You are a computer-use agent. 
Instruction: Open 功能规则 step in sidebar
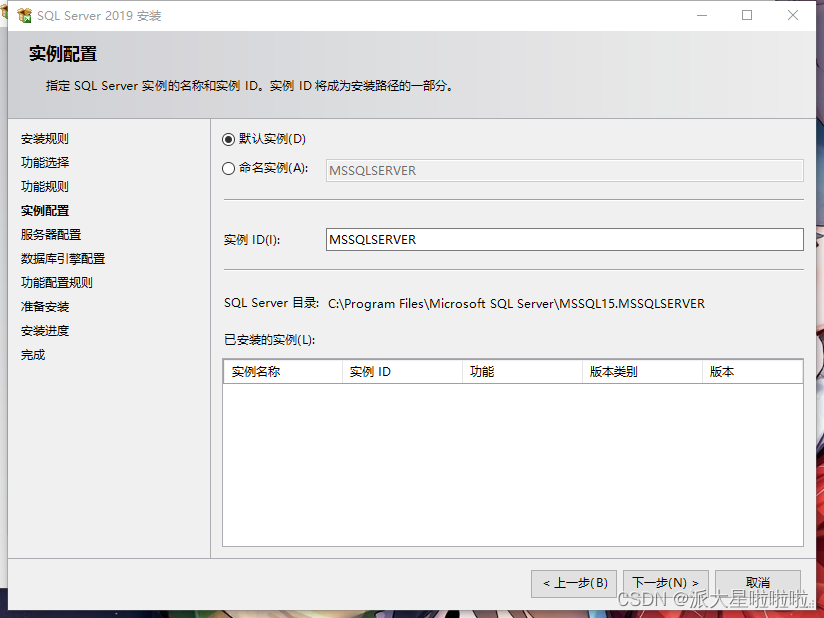[45, 187]
